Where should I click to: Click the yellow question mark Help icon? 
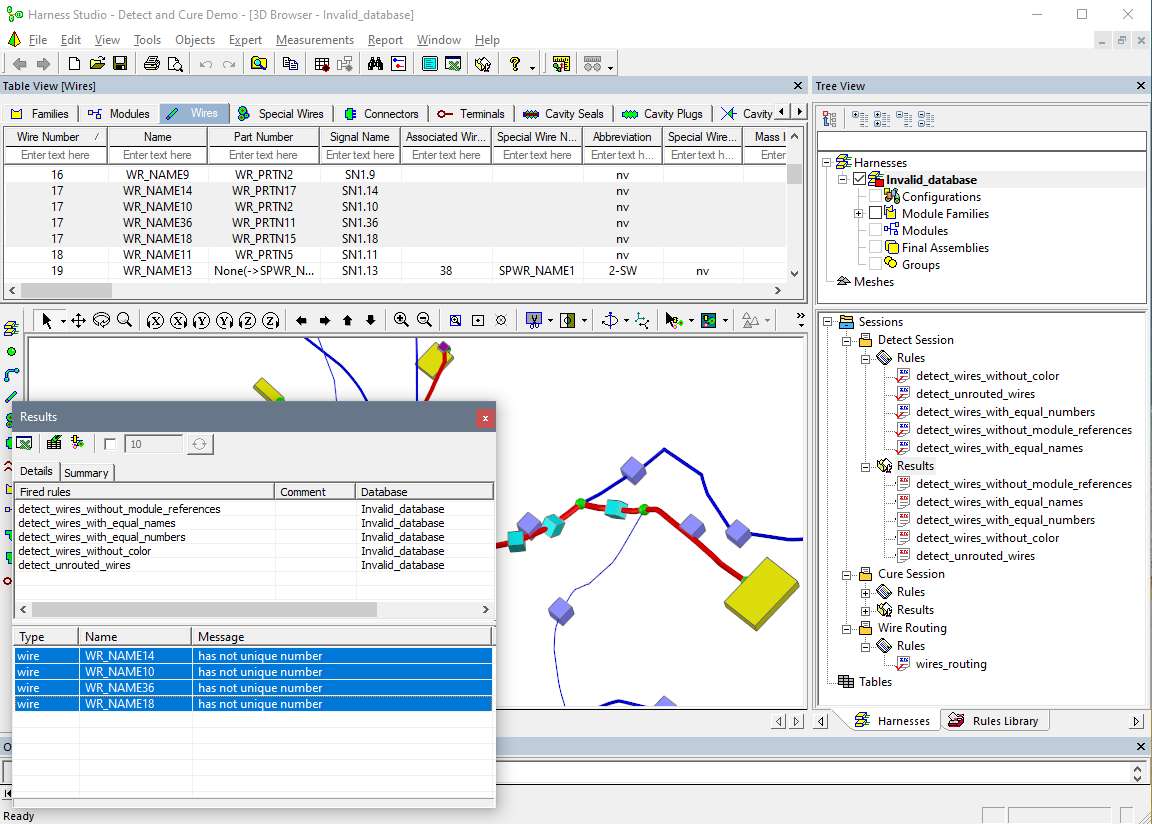tap(515, 64)
